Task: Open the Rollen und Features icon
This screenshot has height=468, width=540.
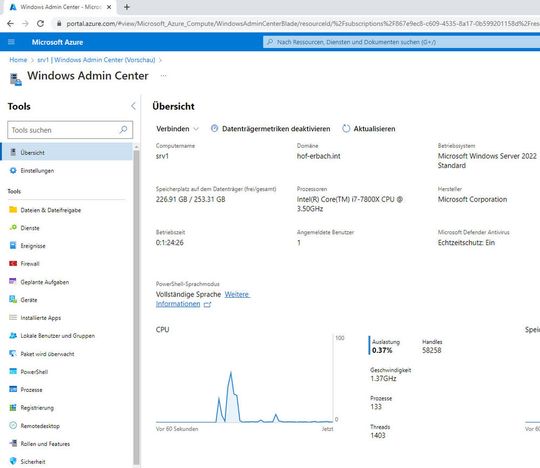Action: (x=13, y=443)
